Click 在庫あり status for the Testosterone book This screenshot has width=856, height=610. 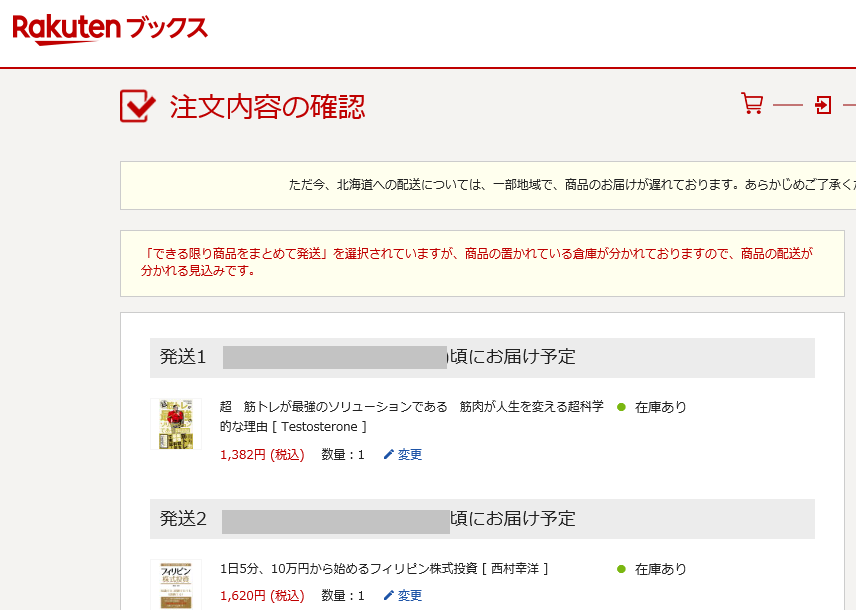click(661, 407)
